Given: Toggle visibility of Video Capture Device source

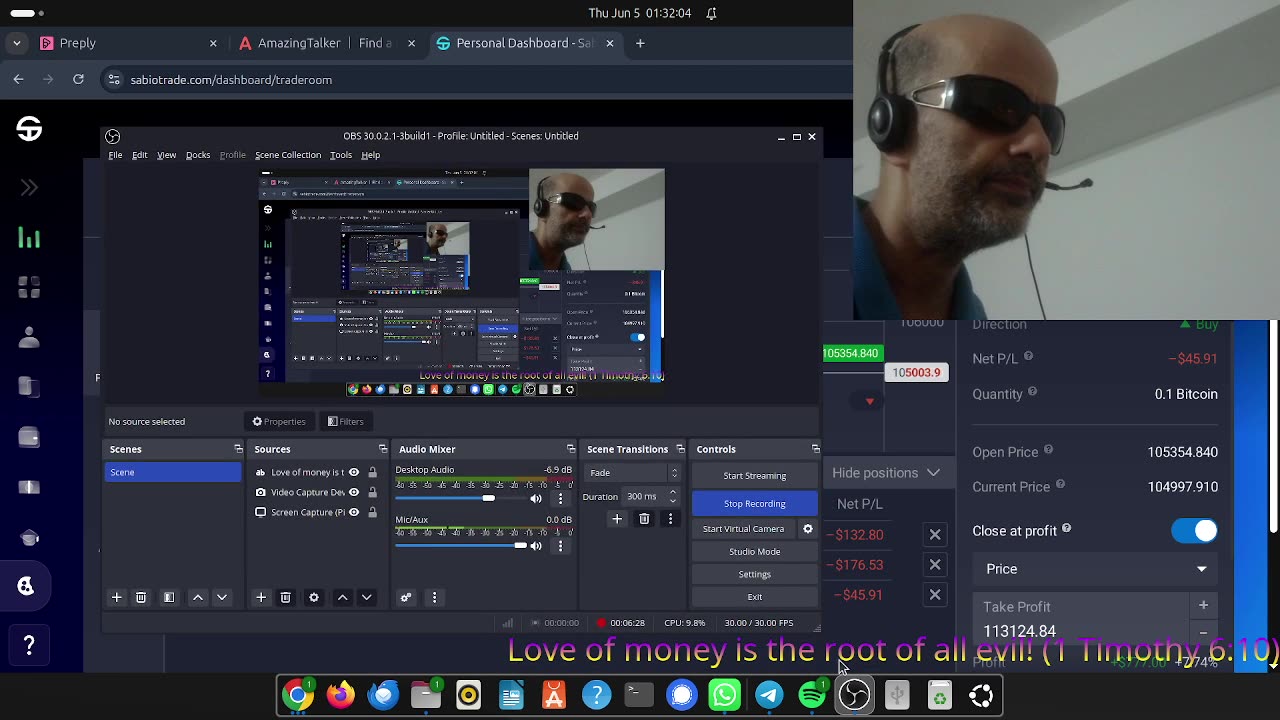Looking at the screenshot, I should (354, 492).
